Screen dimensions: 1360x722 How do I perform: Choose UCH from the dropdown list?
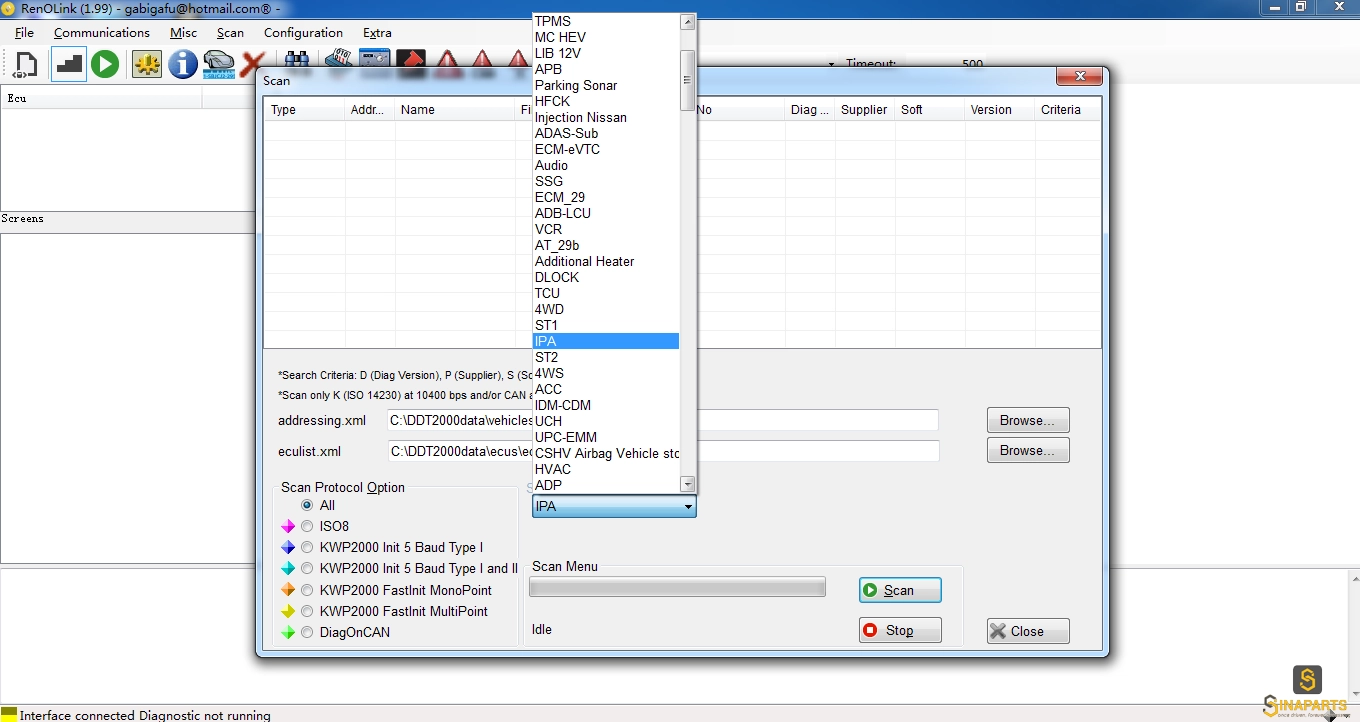pos(606,421)
